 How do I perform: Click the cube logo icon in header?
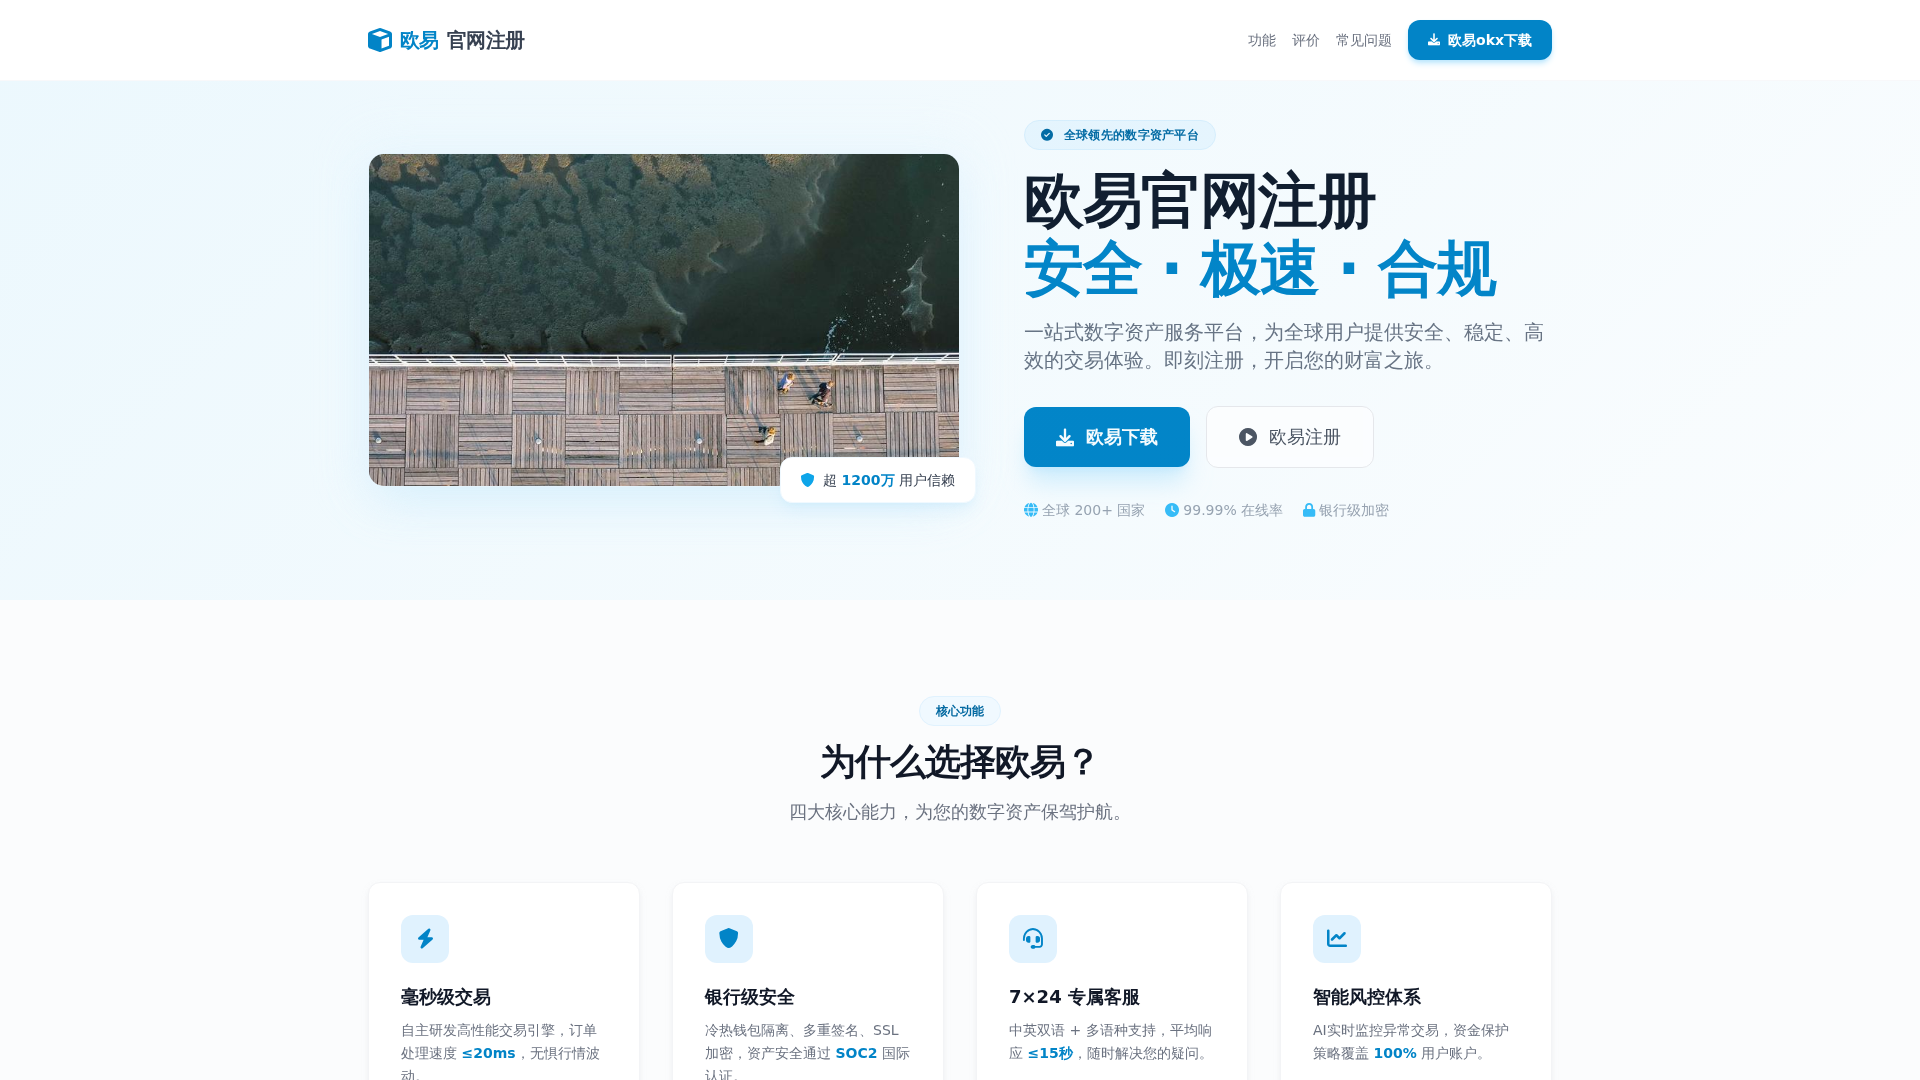point(380,40)
